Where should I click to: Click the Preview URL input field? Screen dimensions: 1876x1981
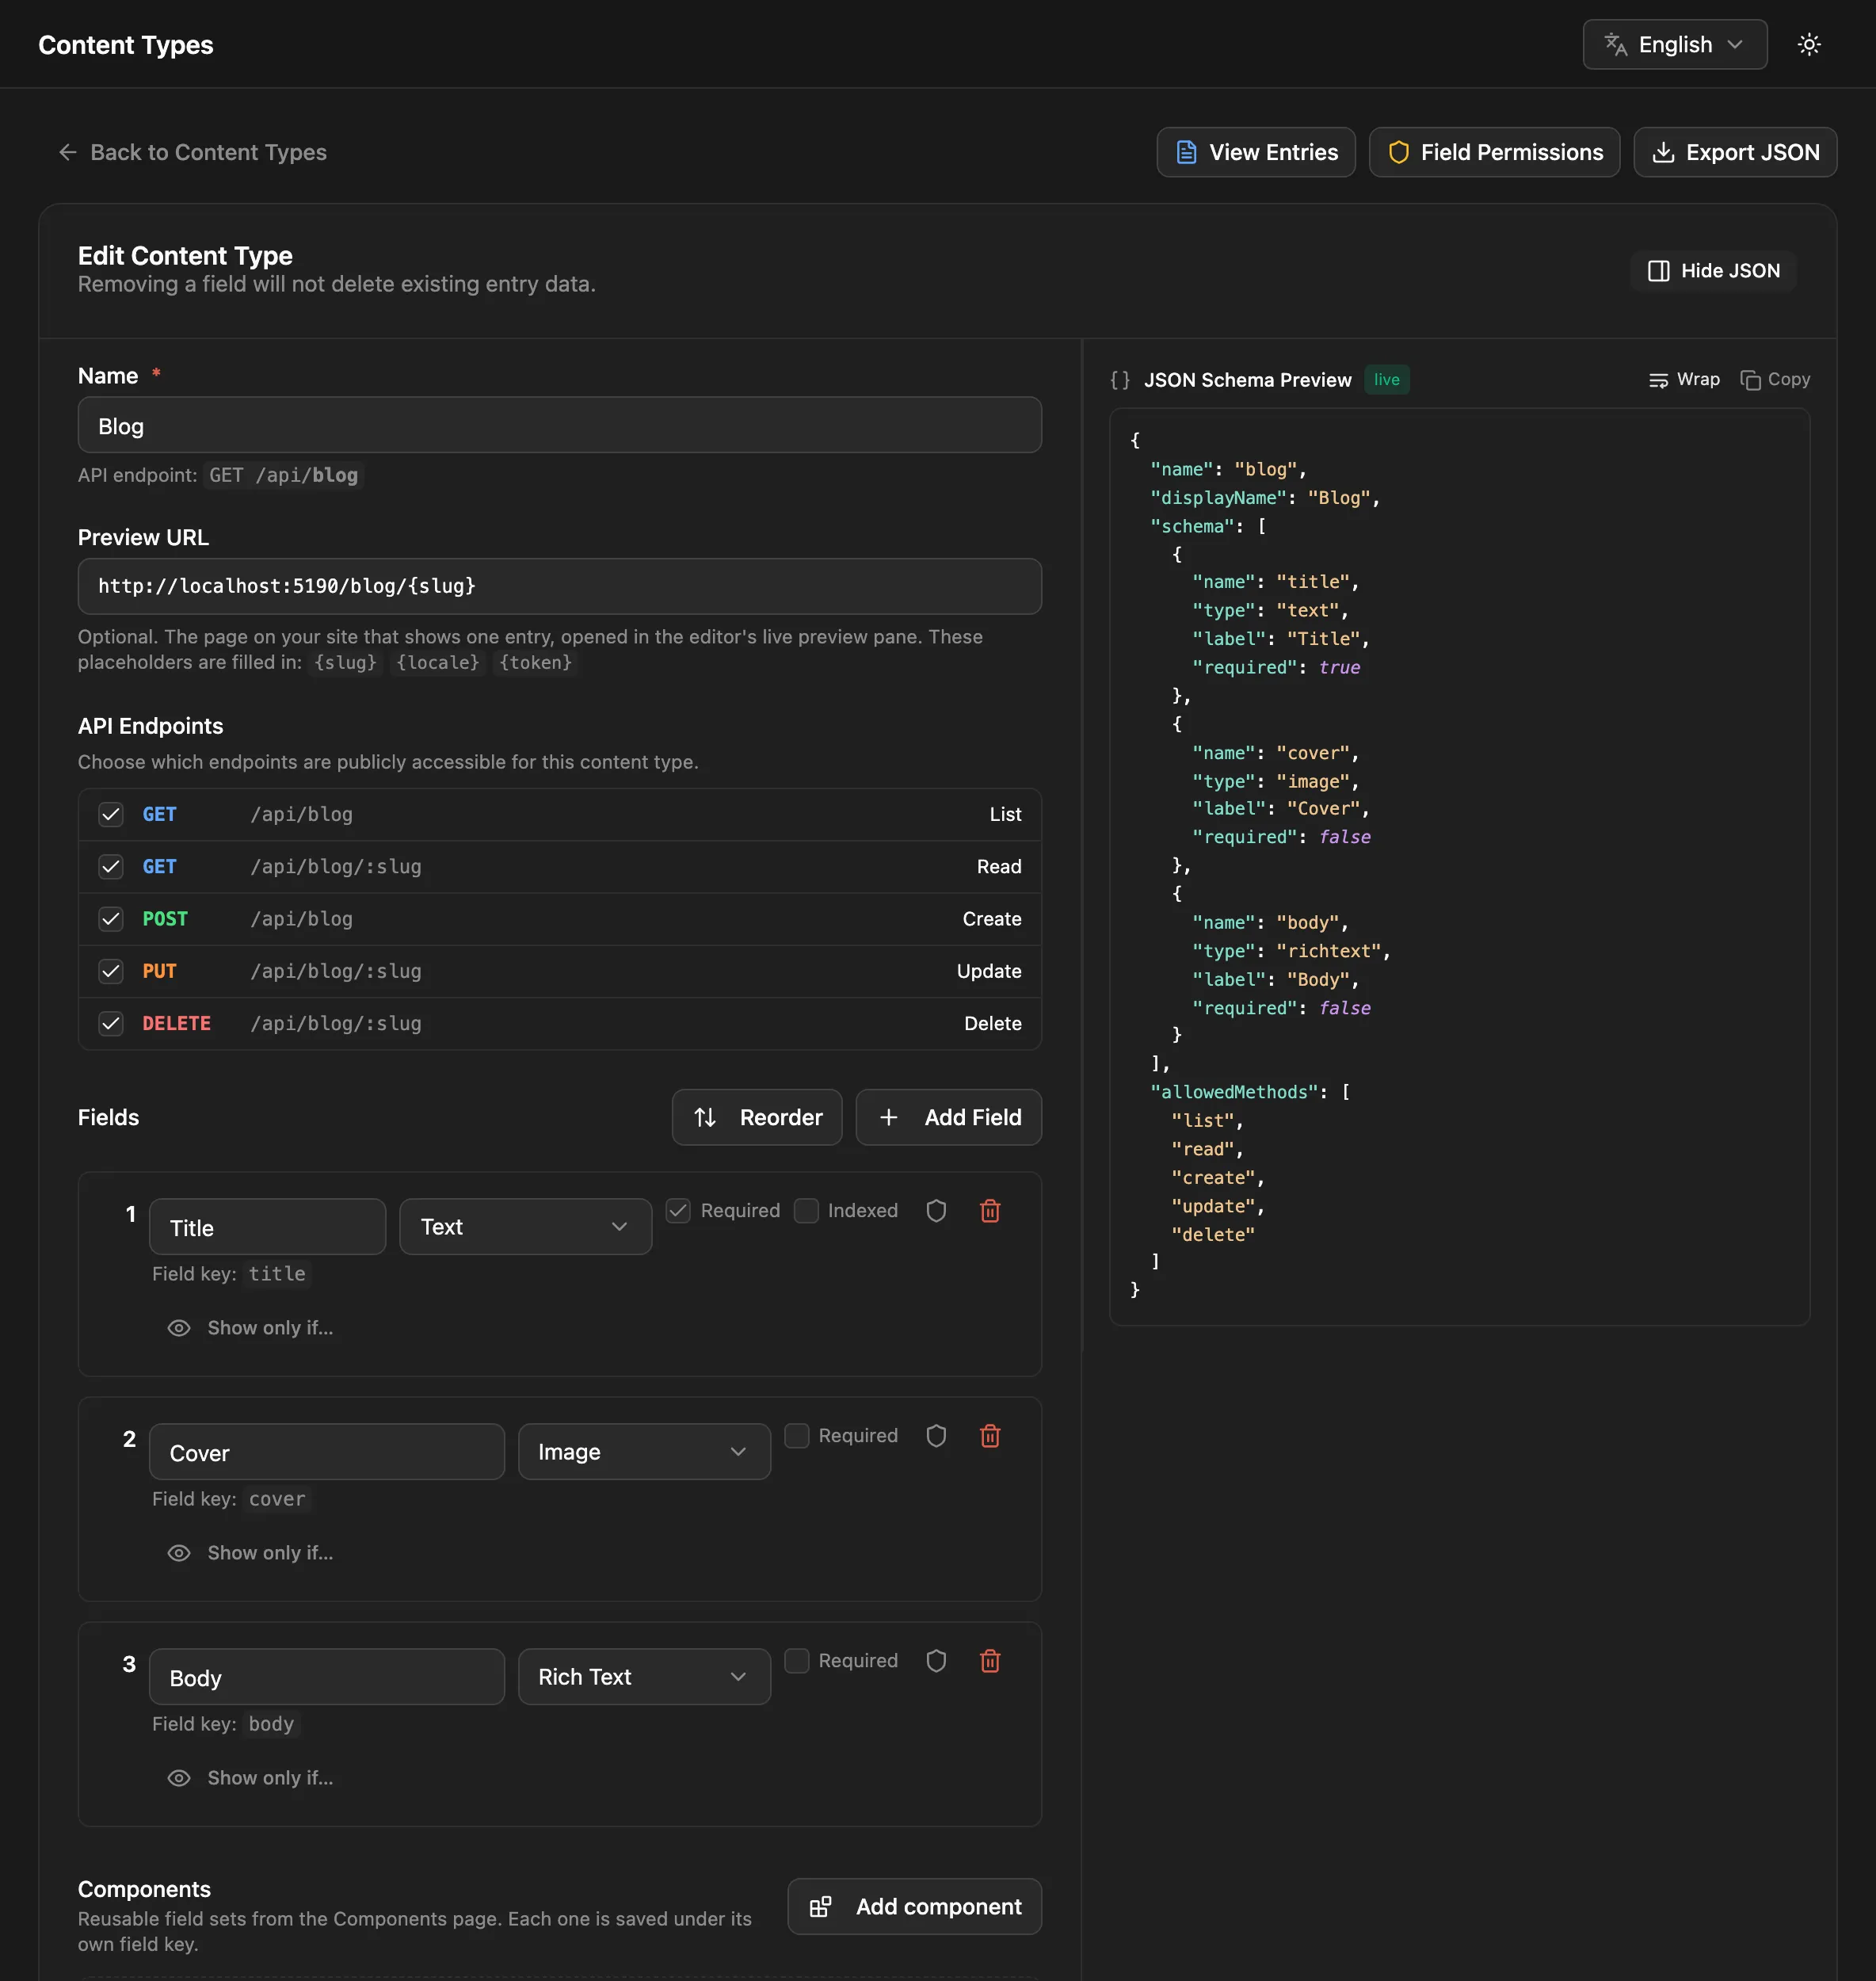(560, 586)
